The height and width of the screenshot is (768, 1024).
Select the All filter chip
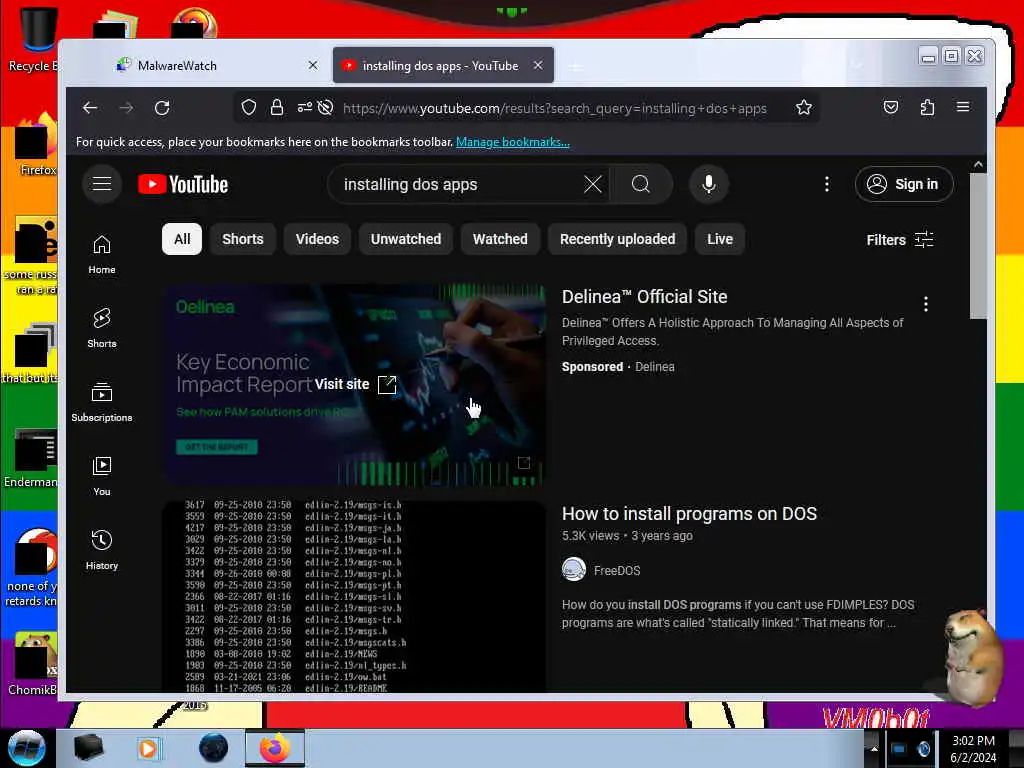coord(182,239)
